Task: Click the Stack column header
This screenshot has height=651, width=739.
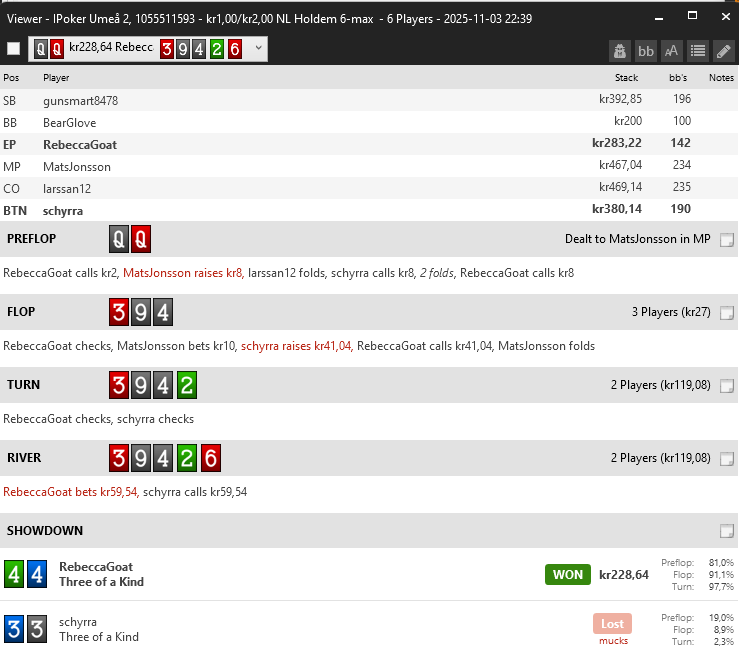Action: coord(626,77)
